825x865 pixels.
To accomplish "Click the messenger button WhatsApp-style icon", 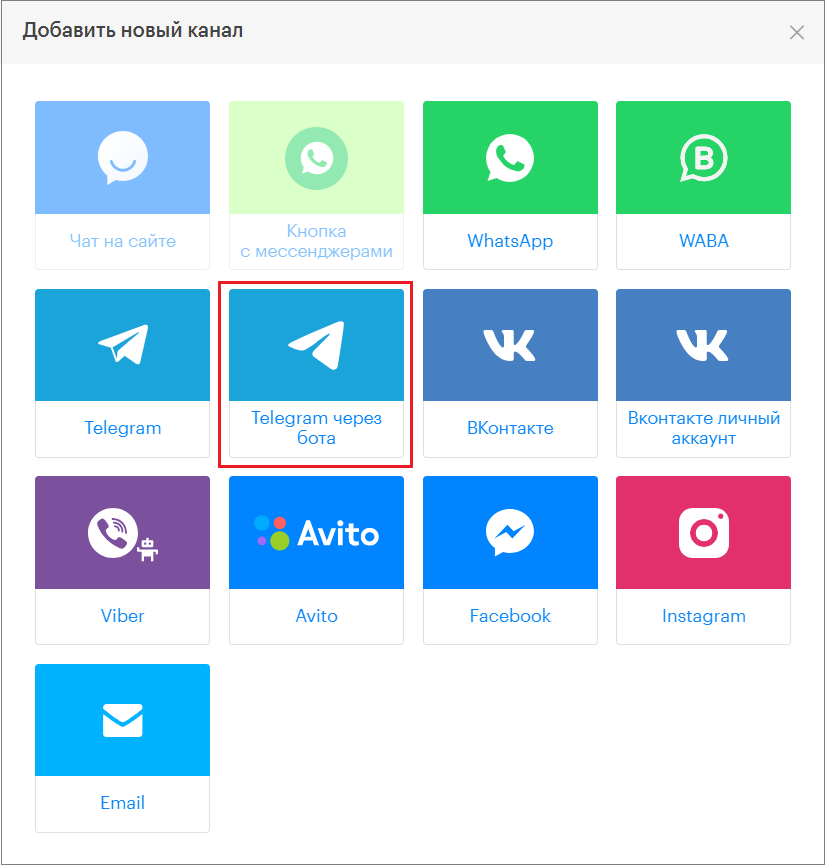I will pos(316,158).
